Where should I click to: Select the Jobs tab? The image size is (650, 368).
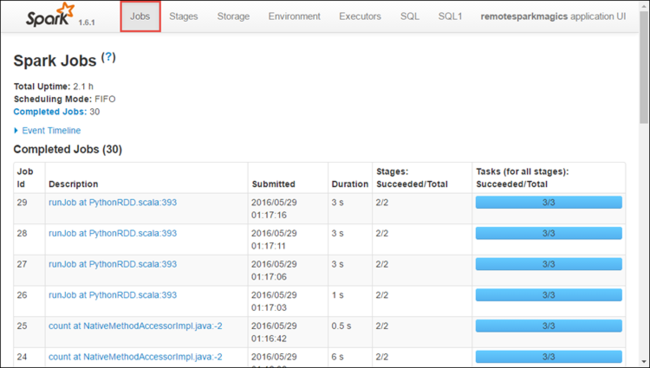(x=140, y=17)
